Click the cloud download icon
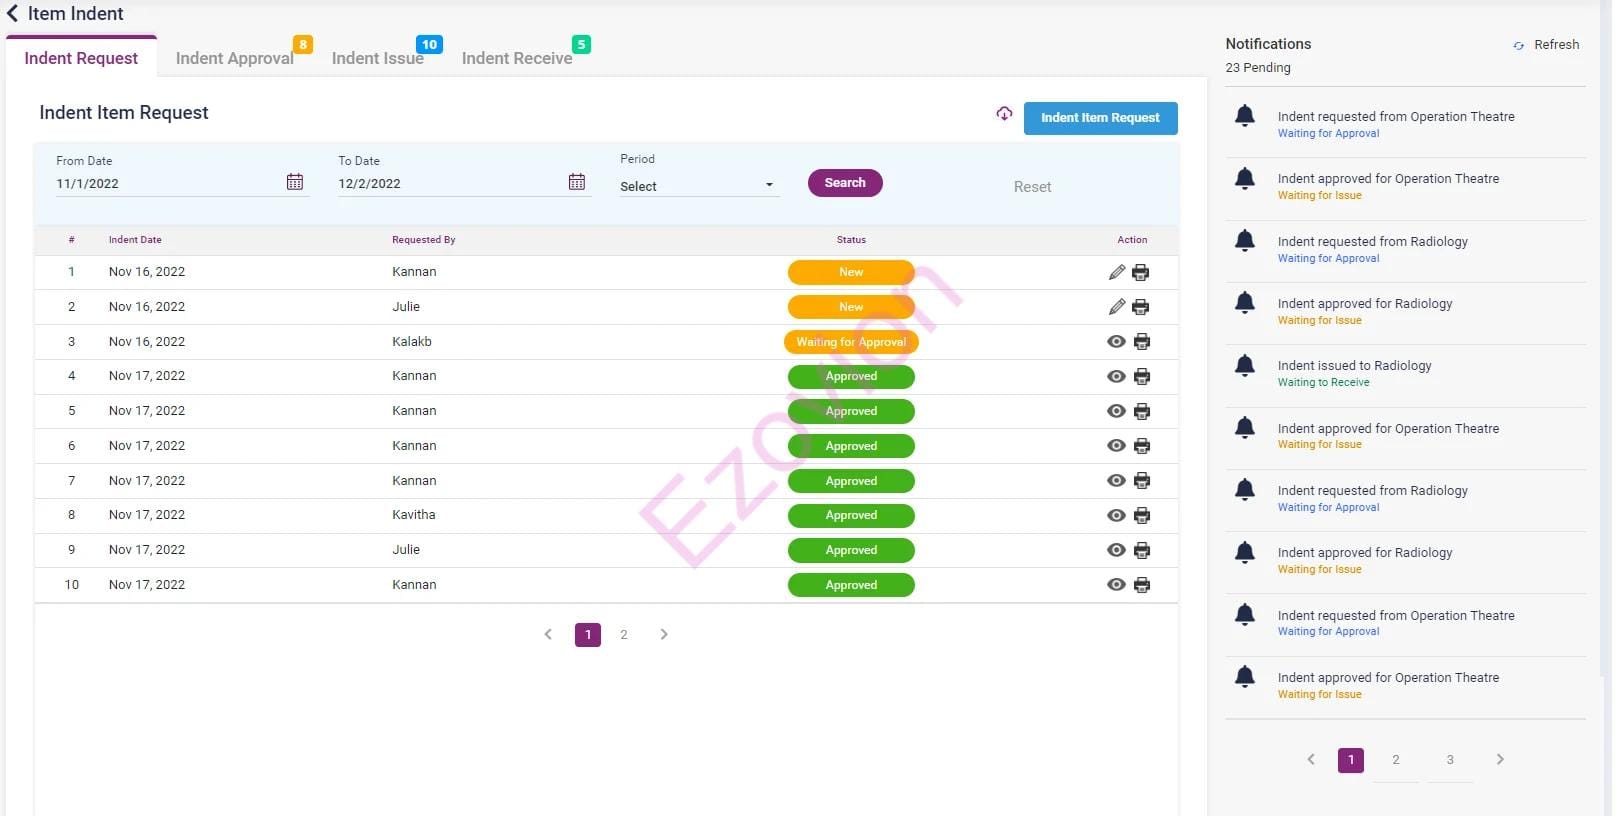The image size is (1622, 837). point(1004,114)
